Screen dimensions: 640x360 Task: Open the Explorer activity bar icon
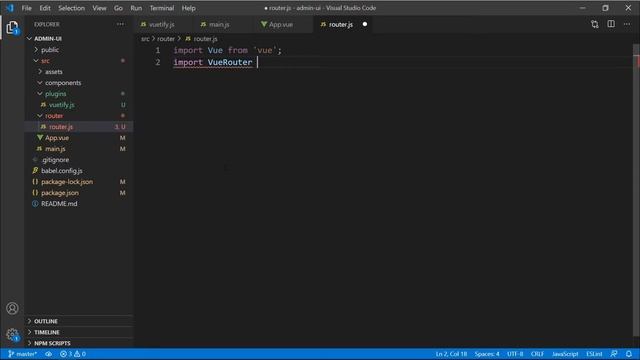coord(12,28)
